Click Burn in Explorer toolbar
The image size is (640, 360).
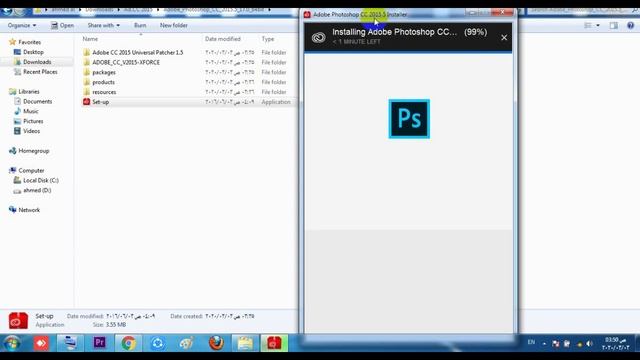click(140, 25)
